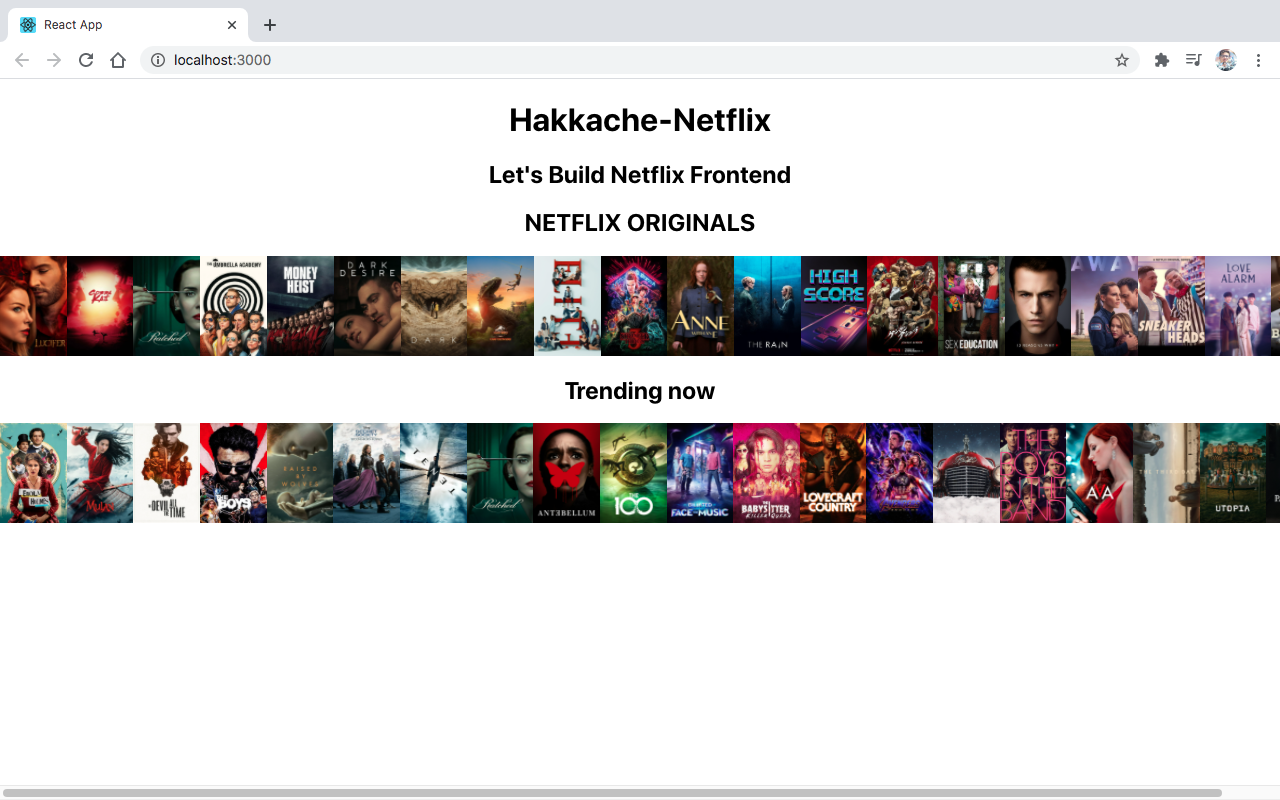Screen dimensions: 1280x800
Task: Open The Third Day poster
Action: (x=1167, y=473)
